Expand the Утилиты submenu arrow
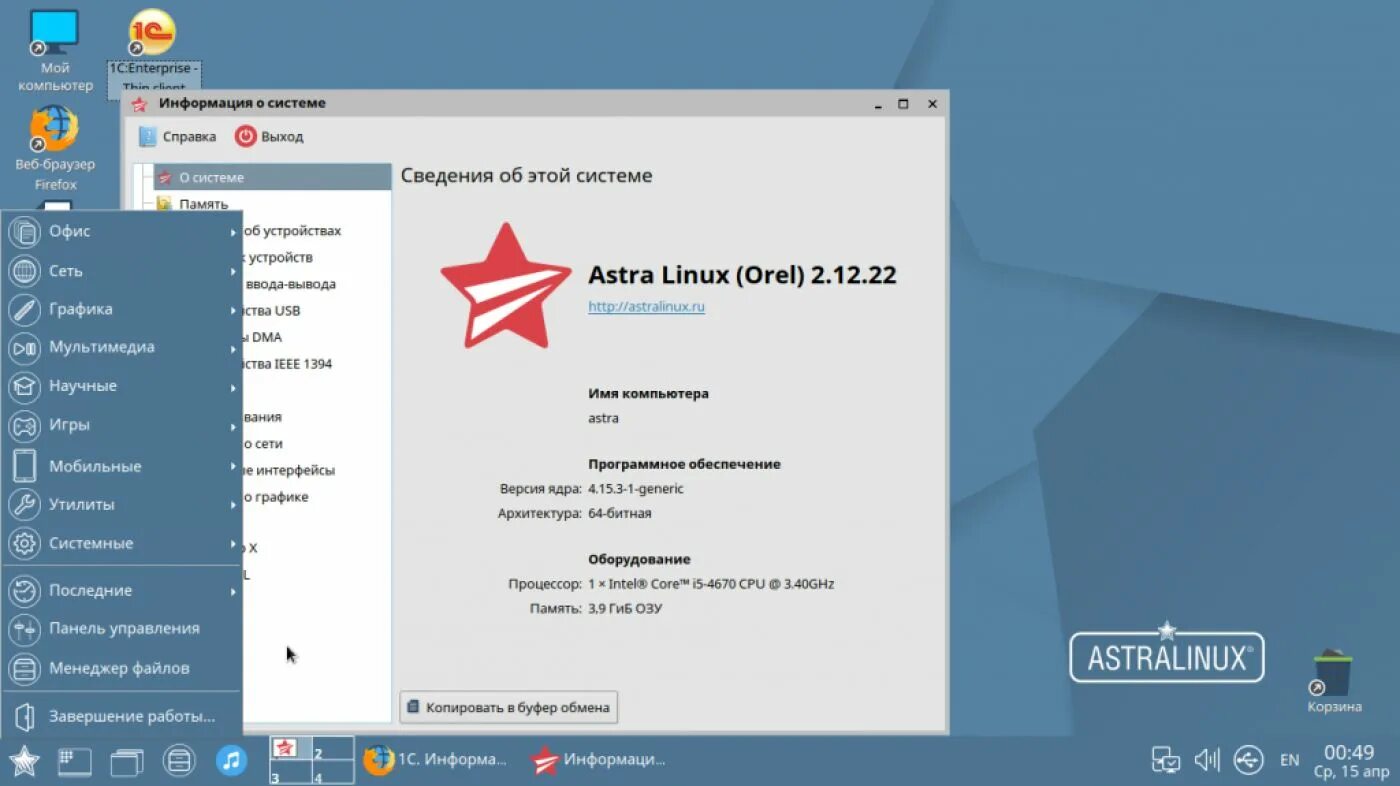This screenshot has height=786, width=1400. (233, 505)
